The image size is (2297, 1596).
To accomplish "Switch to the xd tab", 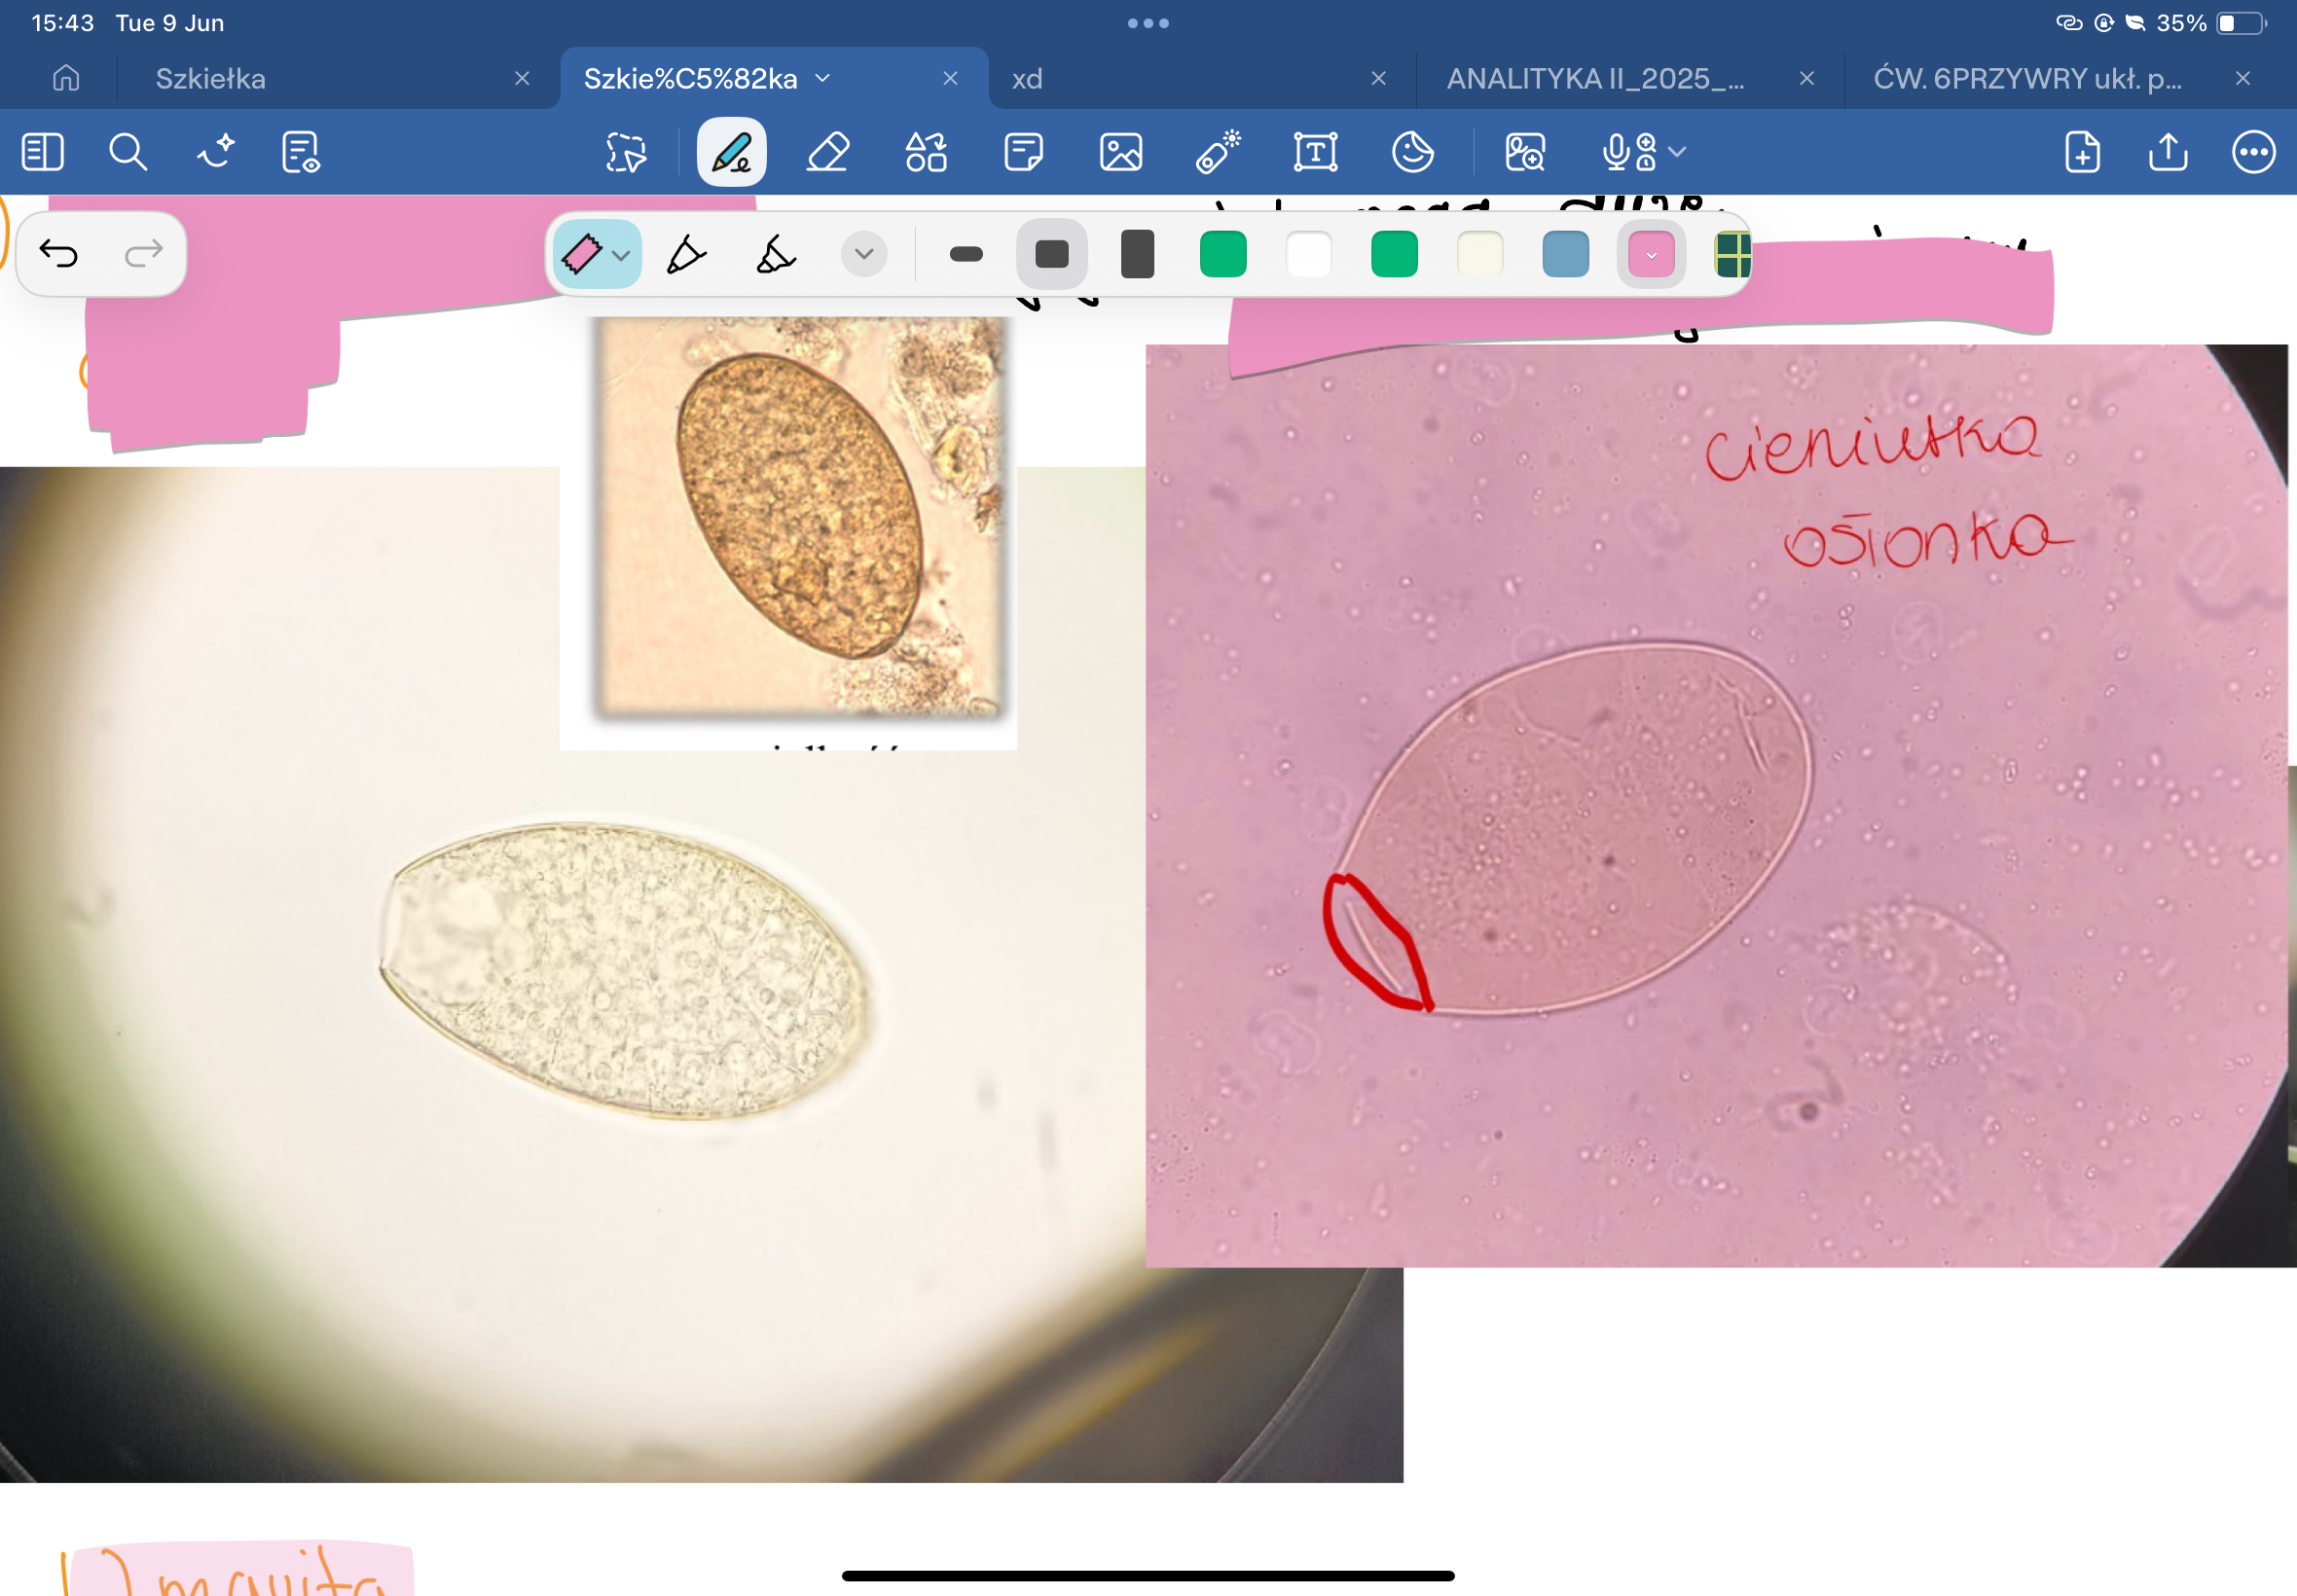I will 1027,78.
